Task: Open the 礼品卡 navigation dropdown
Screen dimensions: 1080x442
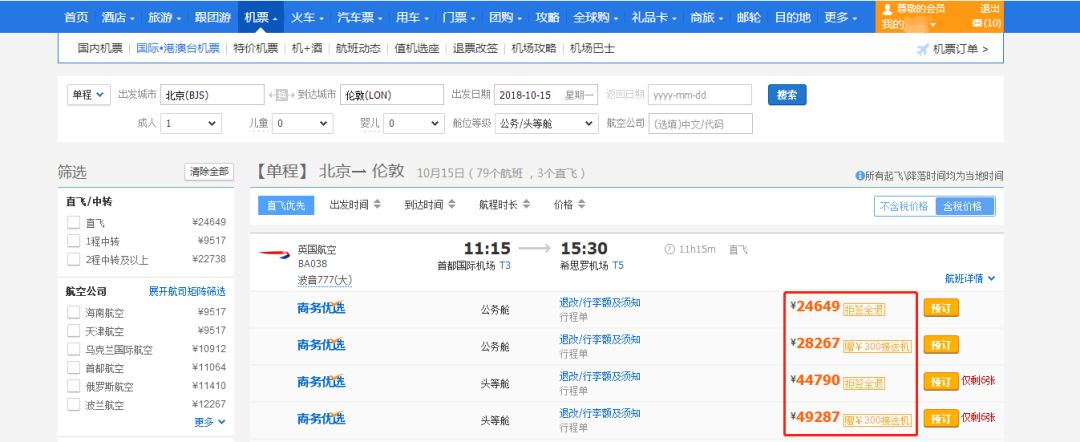Action: click(x=654, y=17)
